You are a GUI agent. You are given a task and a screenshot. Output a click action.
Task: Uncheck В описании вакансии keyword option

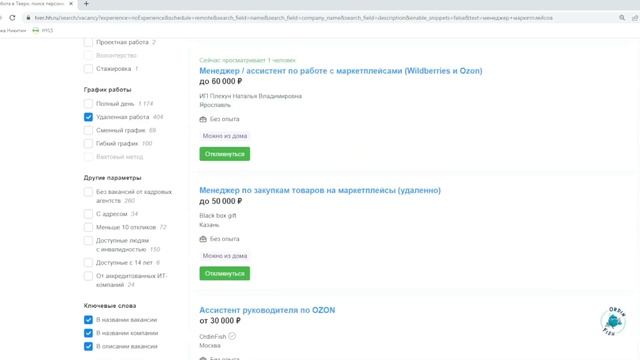88,347
